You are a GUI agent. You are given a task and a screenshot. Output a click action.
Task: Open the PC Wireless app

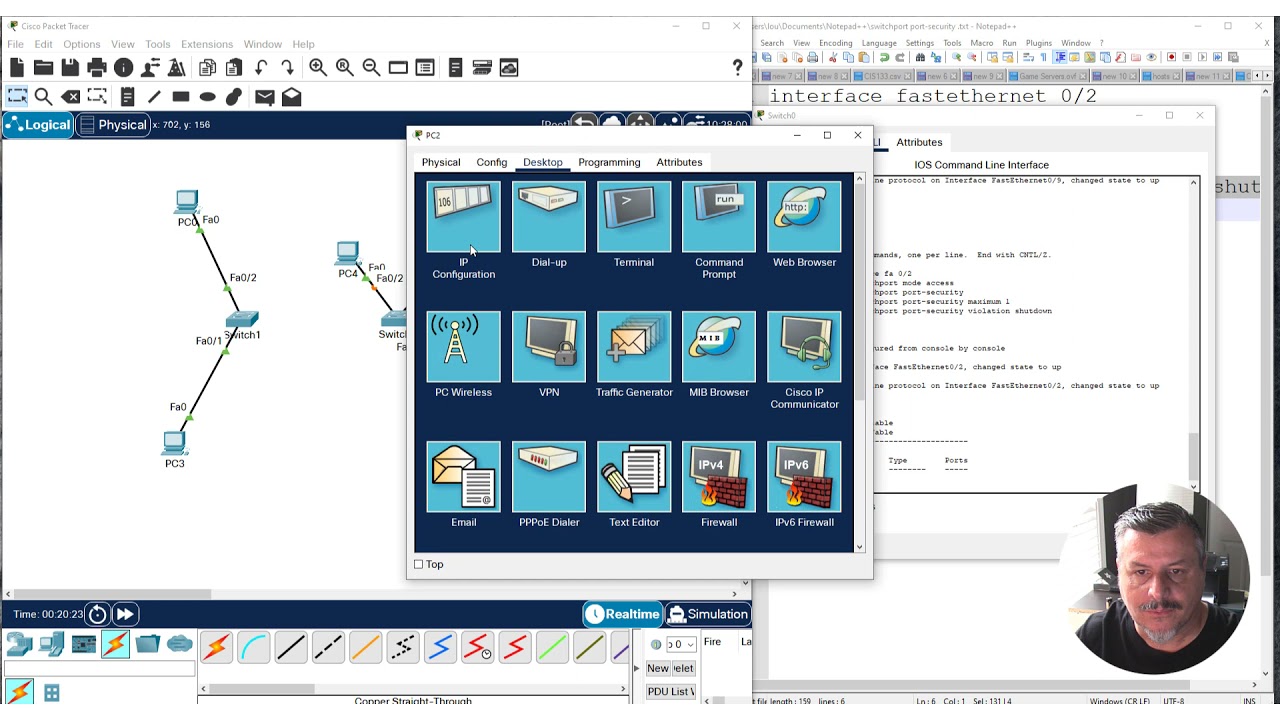click(463, 347)
